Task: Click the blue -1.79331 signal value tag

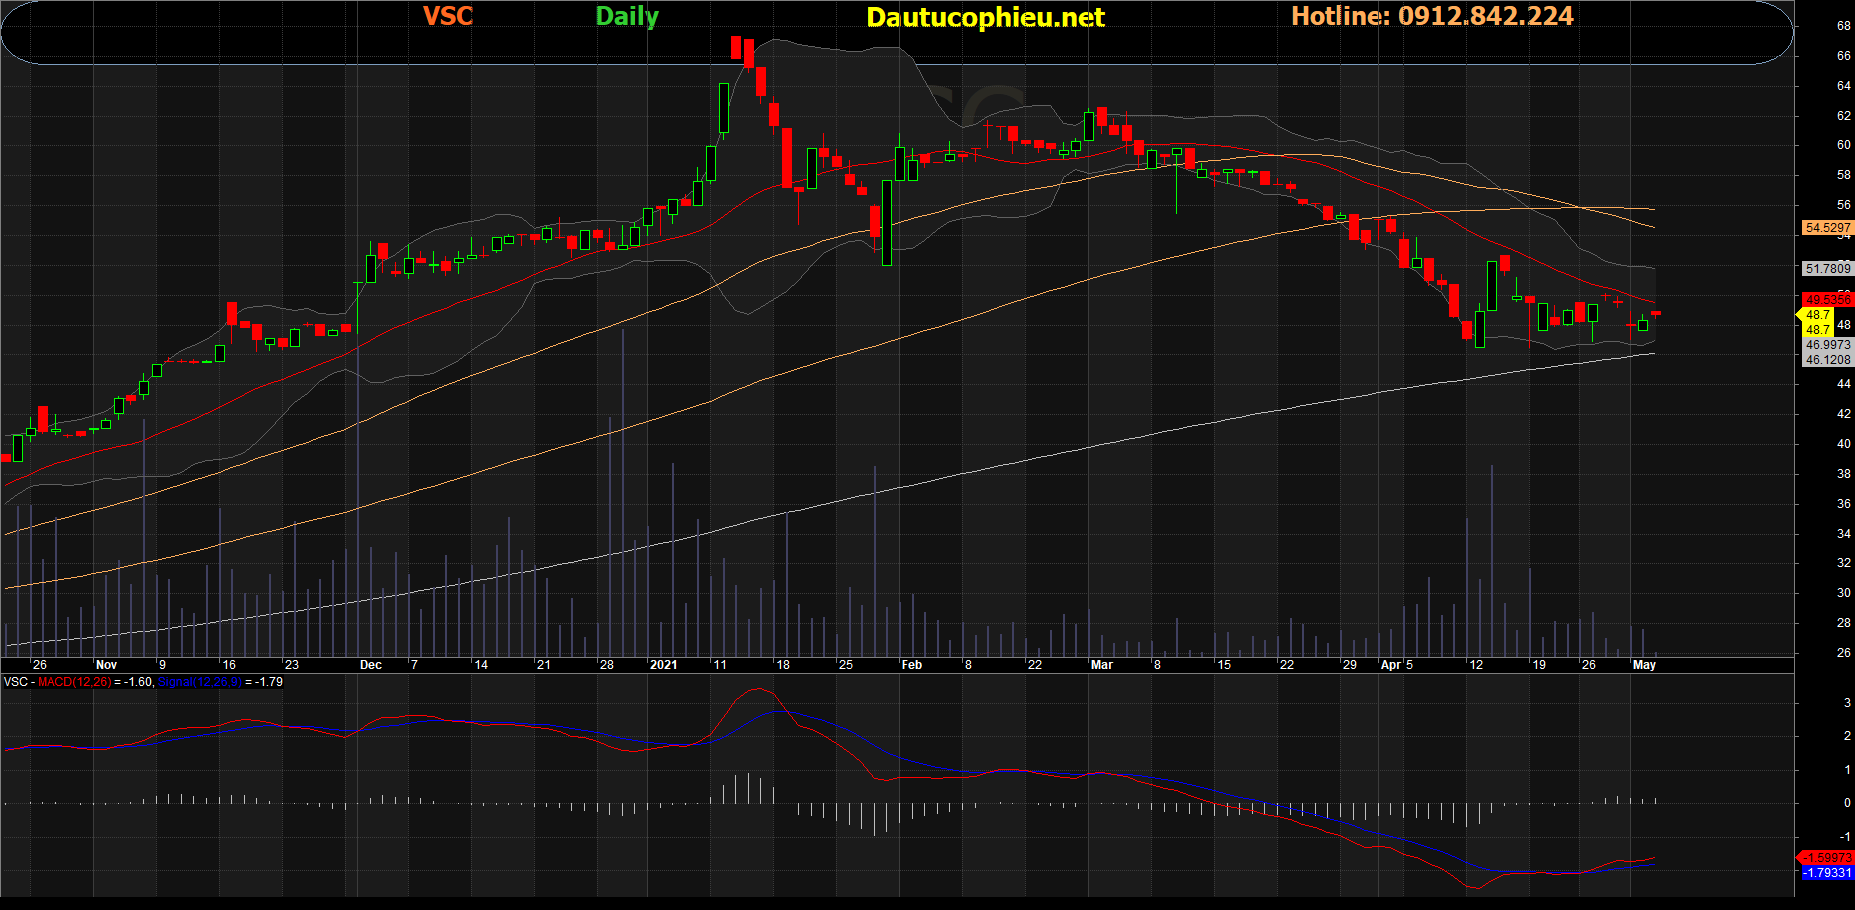Action: coord(1827,873)
